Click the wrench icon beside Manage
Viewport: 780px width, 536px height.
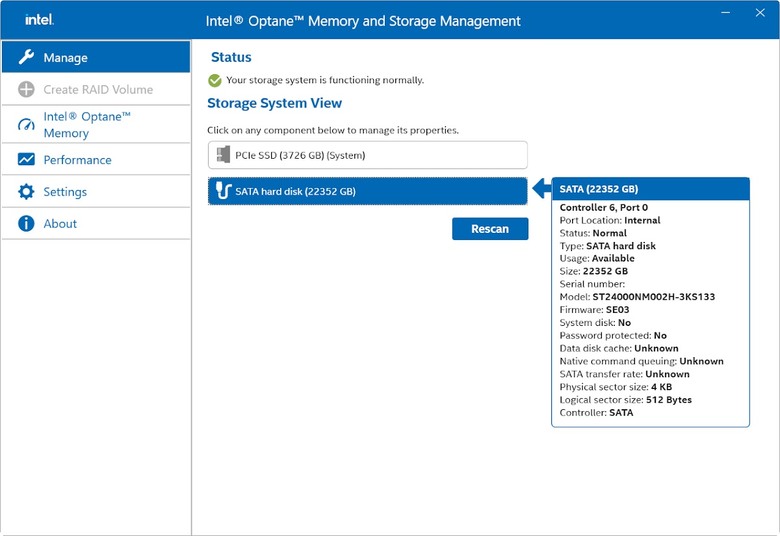click(x=26, y=57)
